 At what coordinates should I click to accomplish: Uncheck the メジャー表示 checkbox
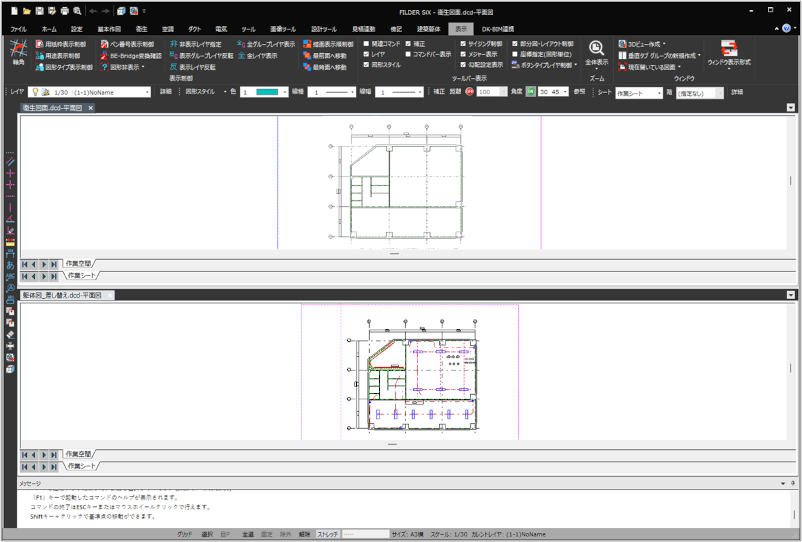coord(463,55)
